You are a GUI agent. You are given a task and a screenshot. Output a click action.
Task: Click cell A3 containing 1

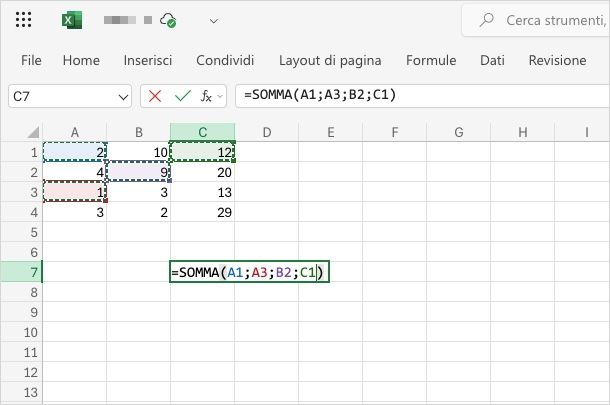tap(75, 192)
